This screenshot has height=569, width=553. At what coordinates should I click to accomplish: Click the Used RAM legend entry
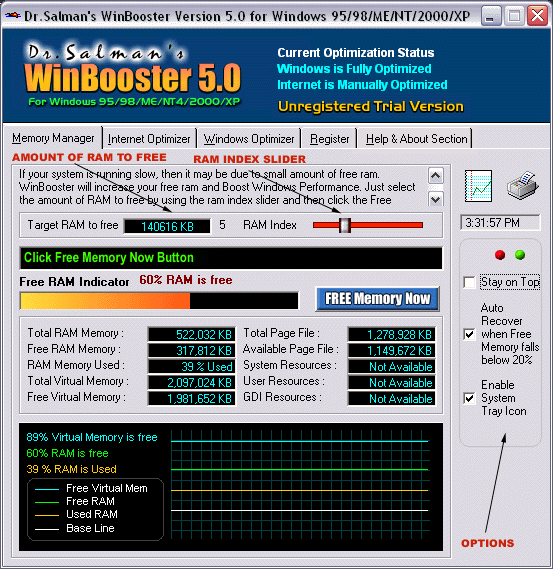click(x=77, y=514)
